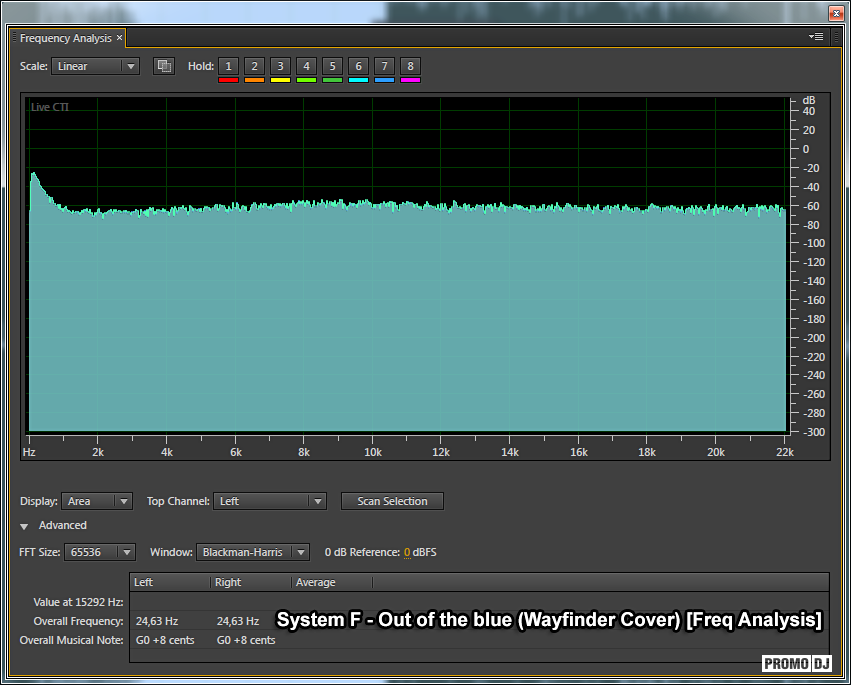The image size is (851, 685).
Task: Change the Window type from Blackman-Harris
Action: [252, 552]
